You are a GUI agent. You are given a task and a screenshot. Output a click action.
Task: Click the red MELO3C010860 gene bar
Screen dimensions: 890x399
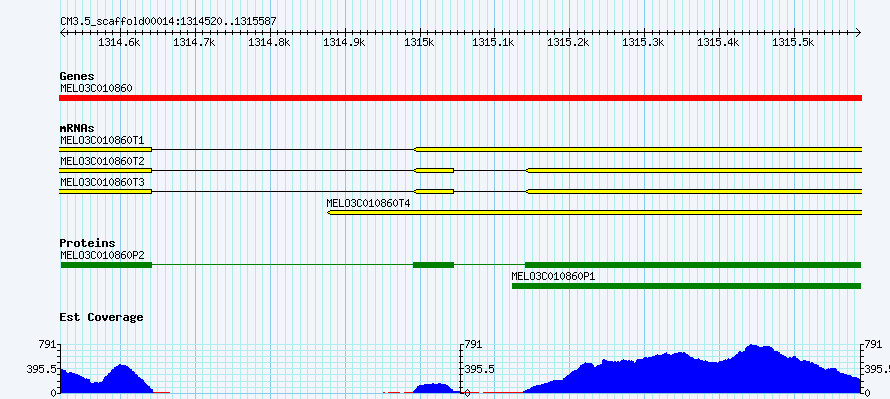pyautogui.click(x=460, y=98)
